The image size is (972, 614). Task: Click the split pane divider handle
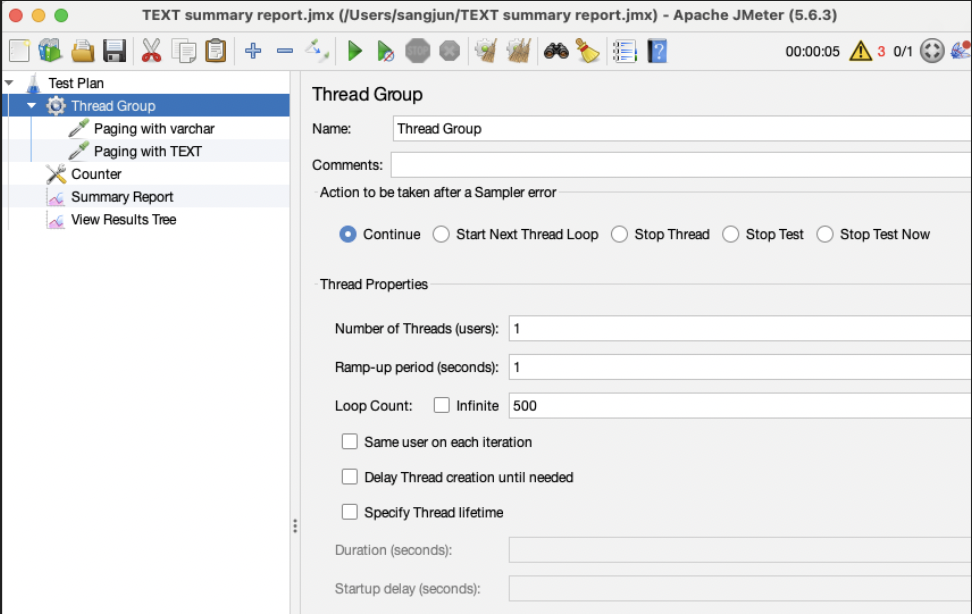tap(295, 526)
